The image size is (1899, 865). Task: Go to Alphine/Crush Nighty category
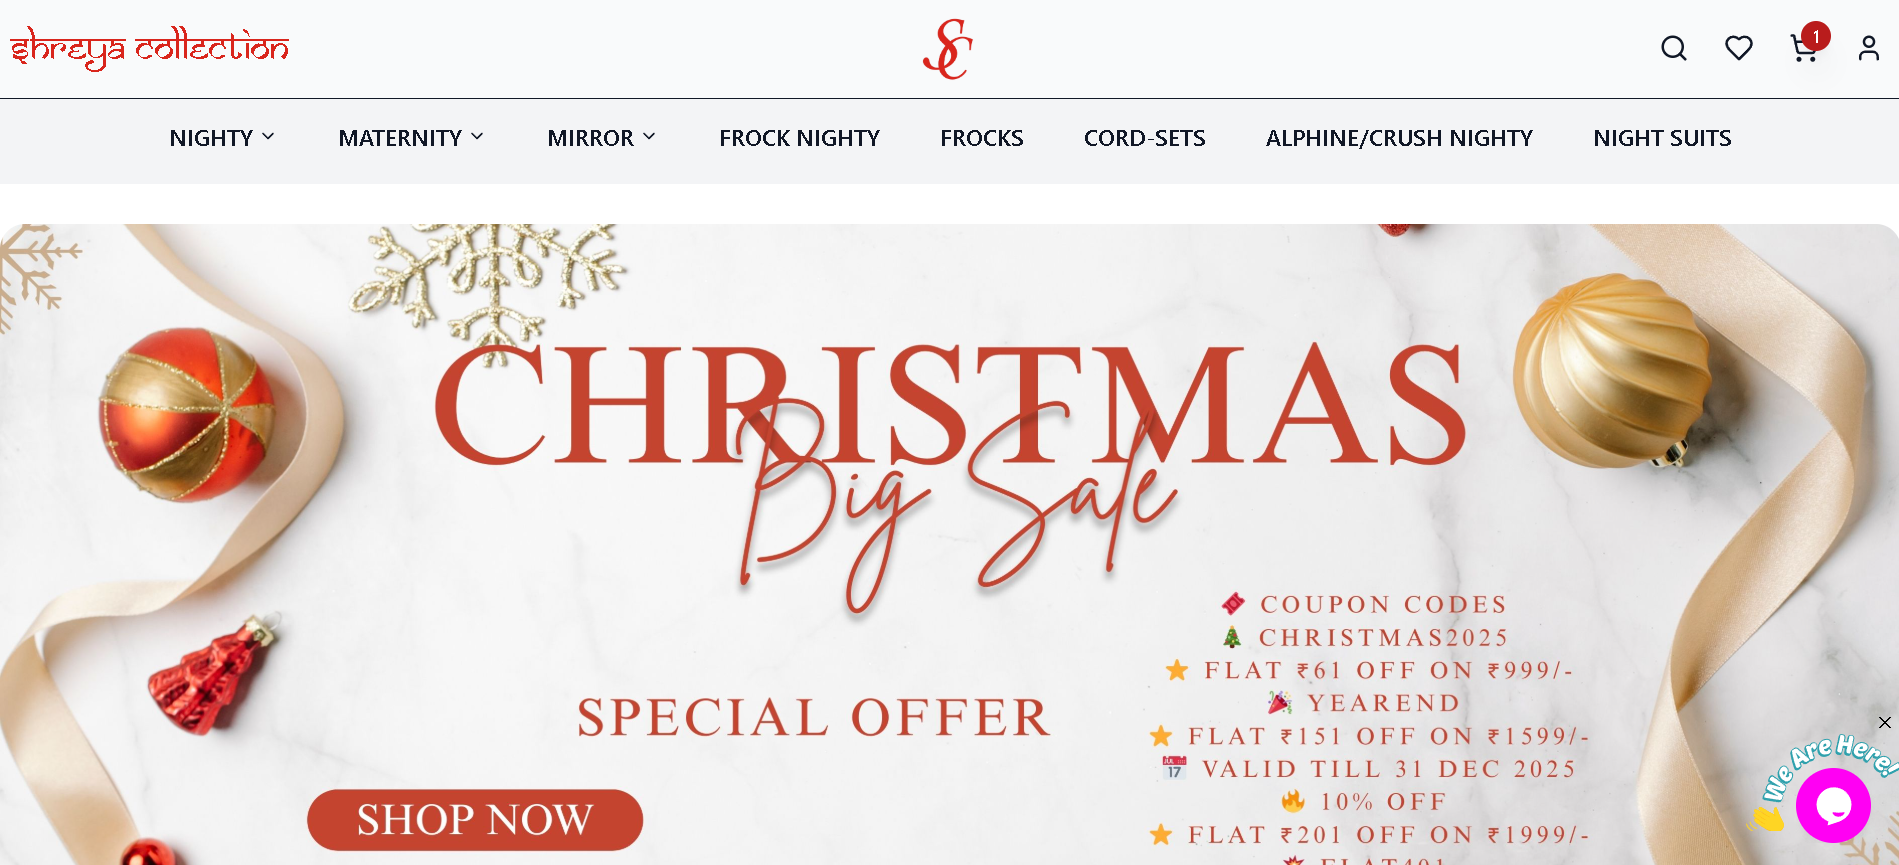point(1399,138)
